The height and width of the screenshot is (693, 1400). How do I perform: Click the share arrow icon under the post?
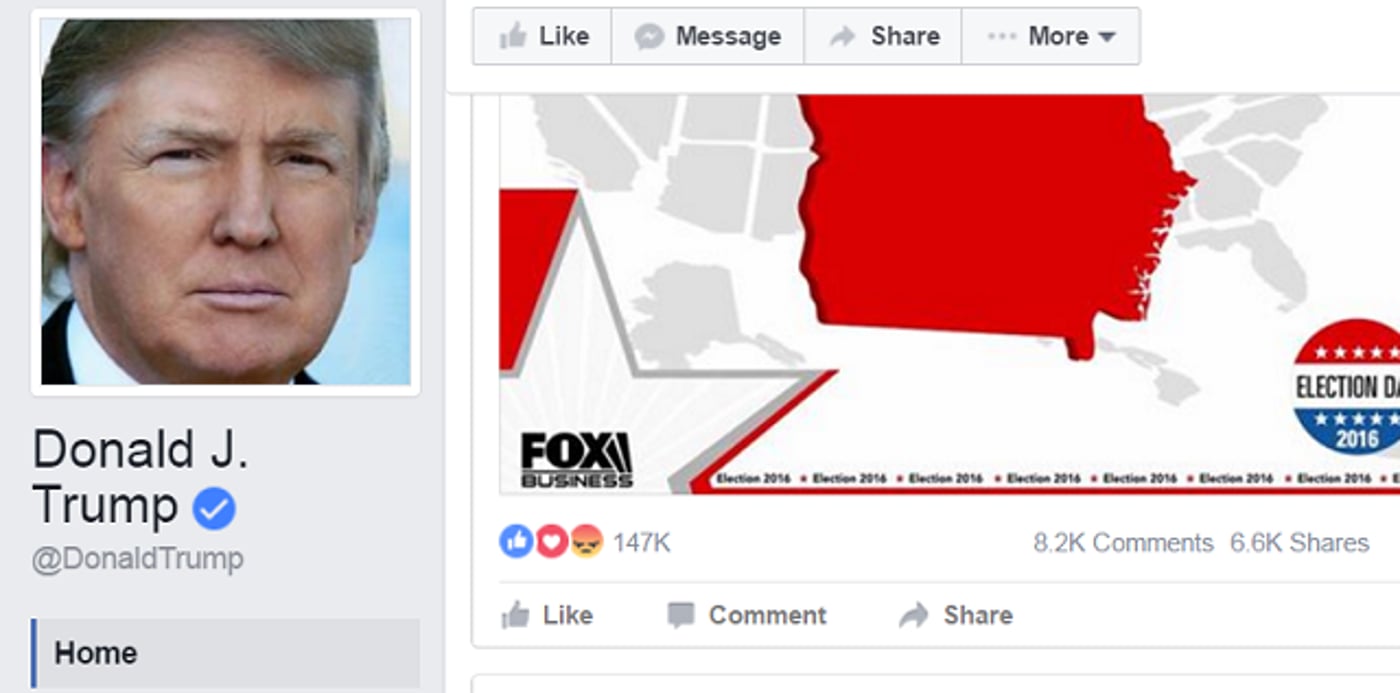pos(914,614)
